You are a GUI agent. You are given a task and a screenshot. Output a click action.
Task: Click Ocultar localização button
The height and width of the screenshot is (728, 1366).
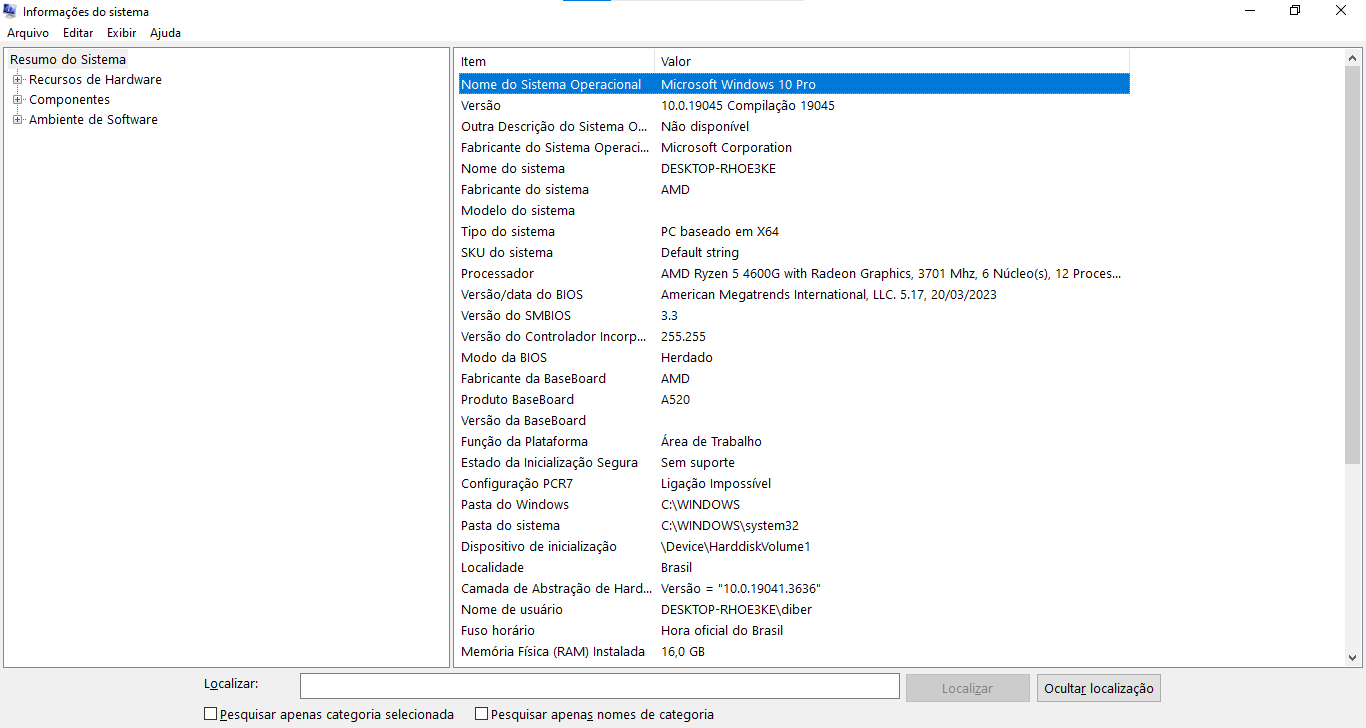[x=1099, y=688]
